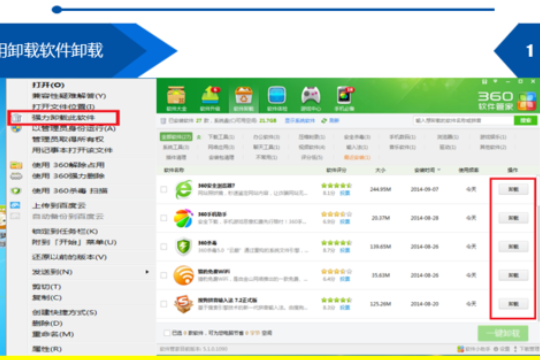Choose 锁定到任务栏(K) in the context menu
This screenshot has width=540, height=360.
click(65, 231)
